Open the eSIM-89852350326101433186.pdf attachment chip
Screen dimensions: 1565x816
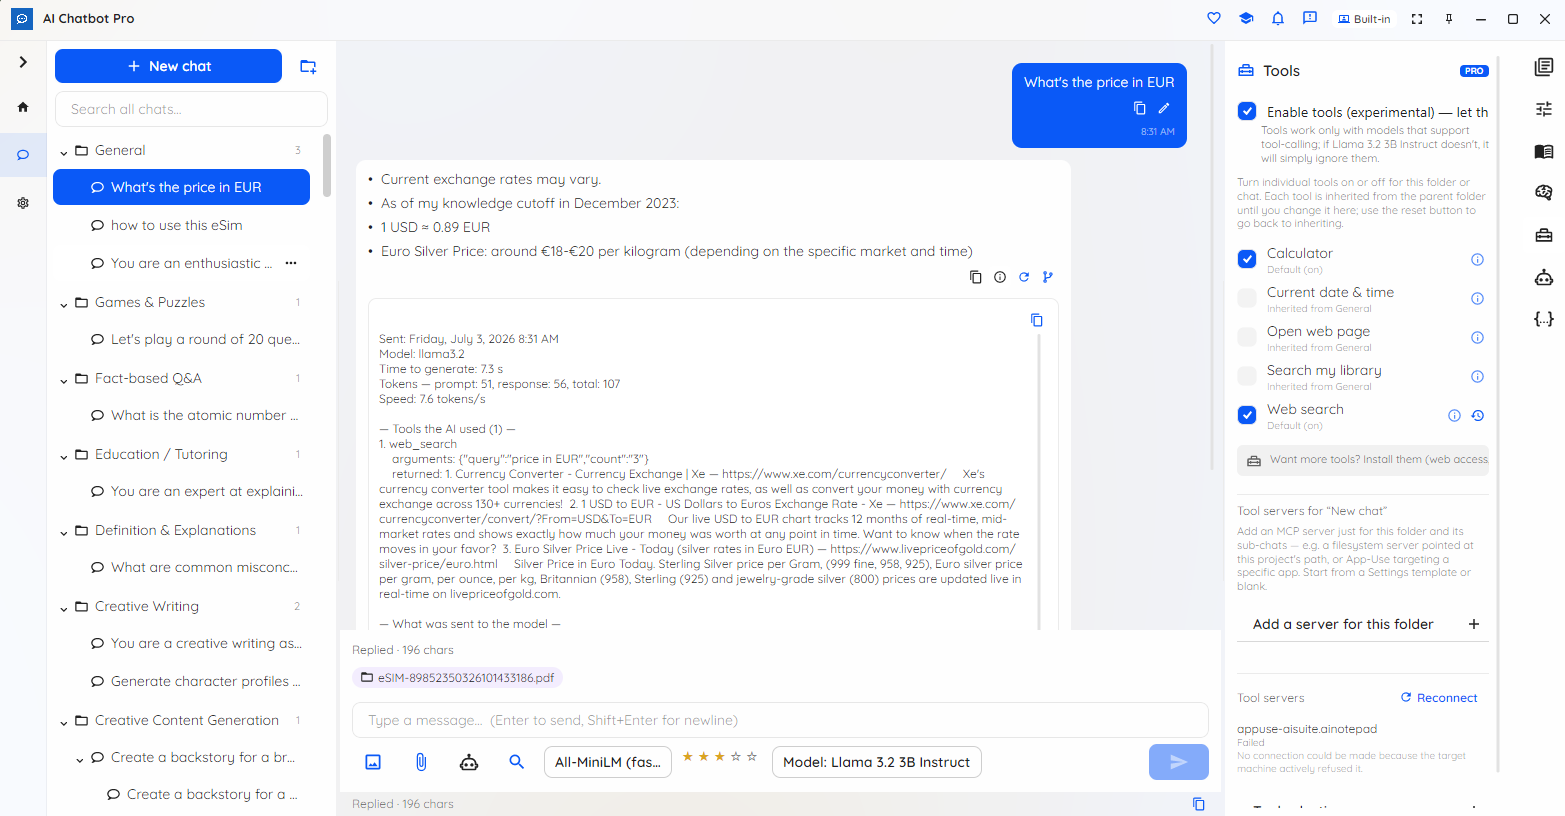click(x=457, y=677)
